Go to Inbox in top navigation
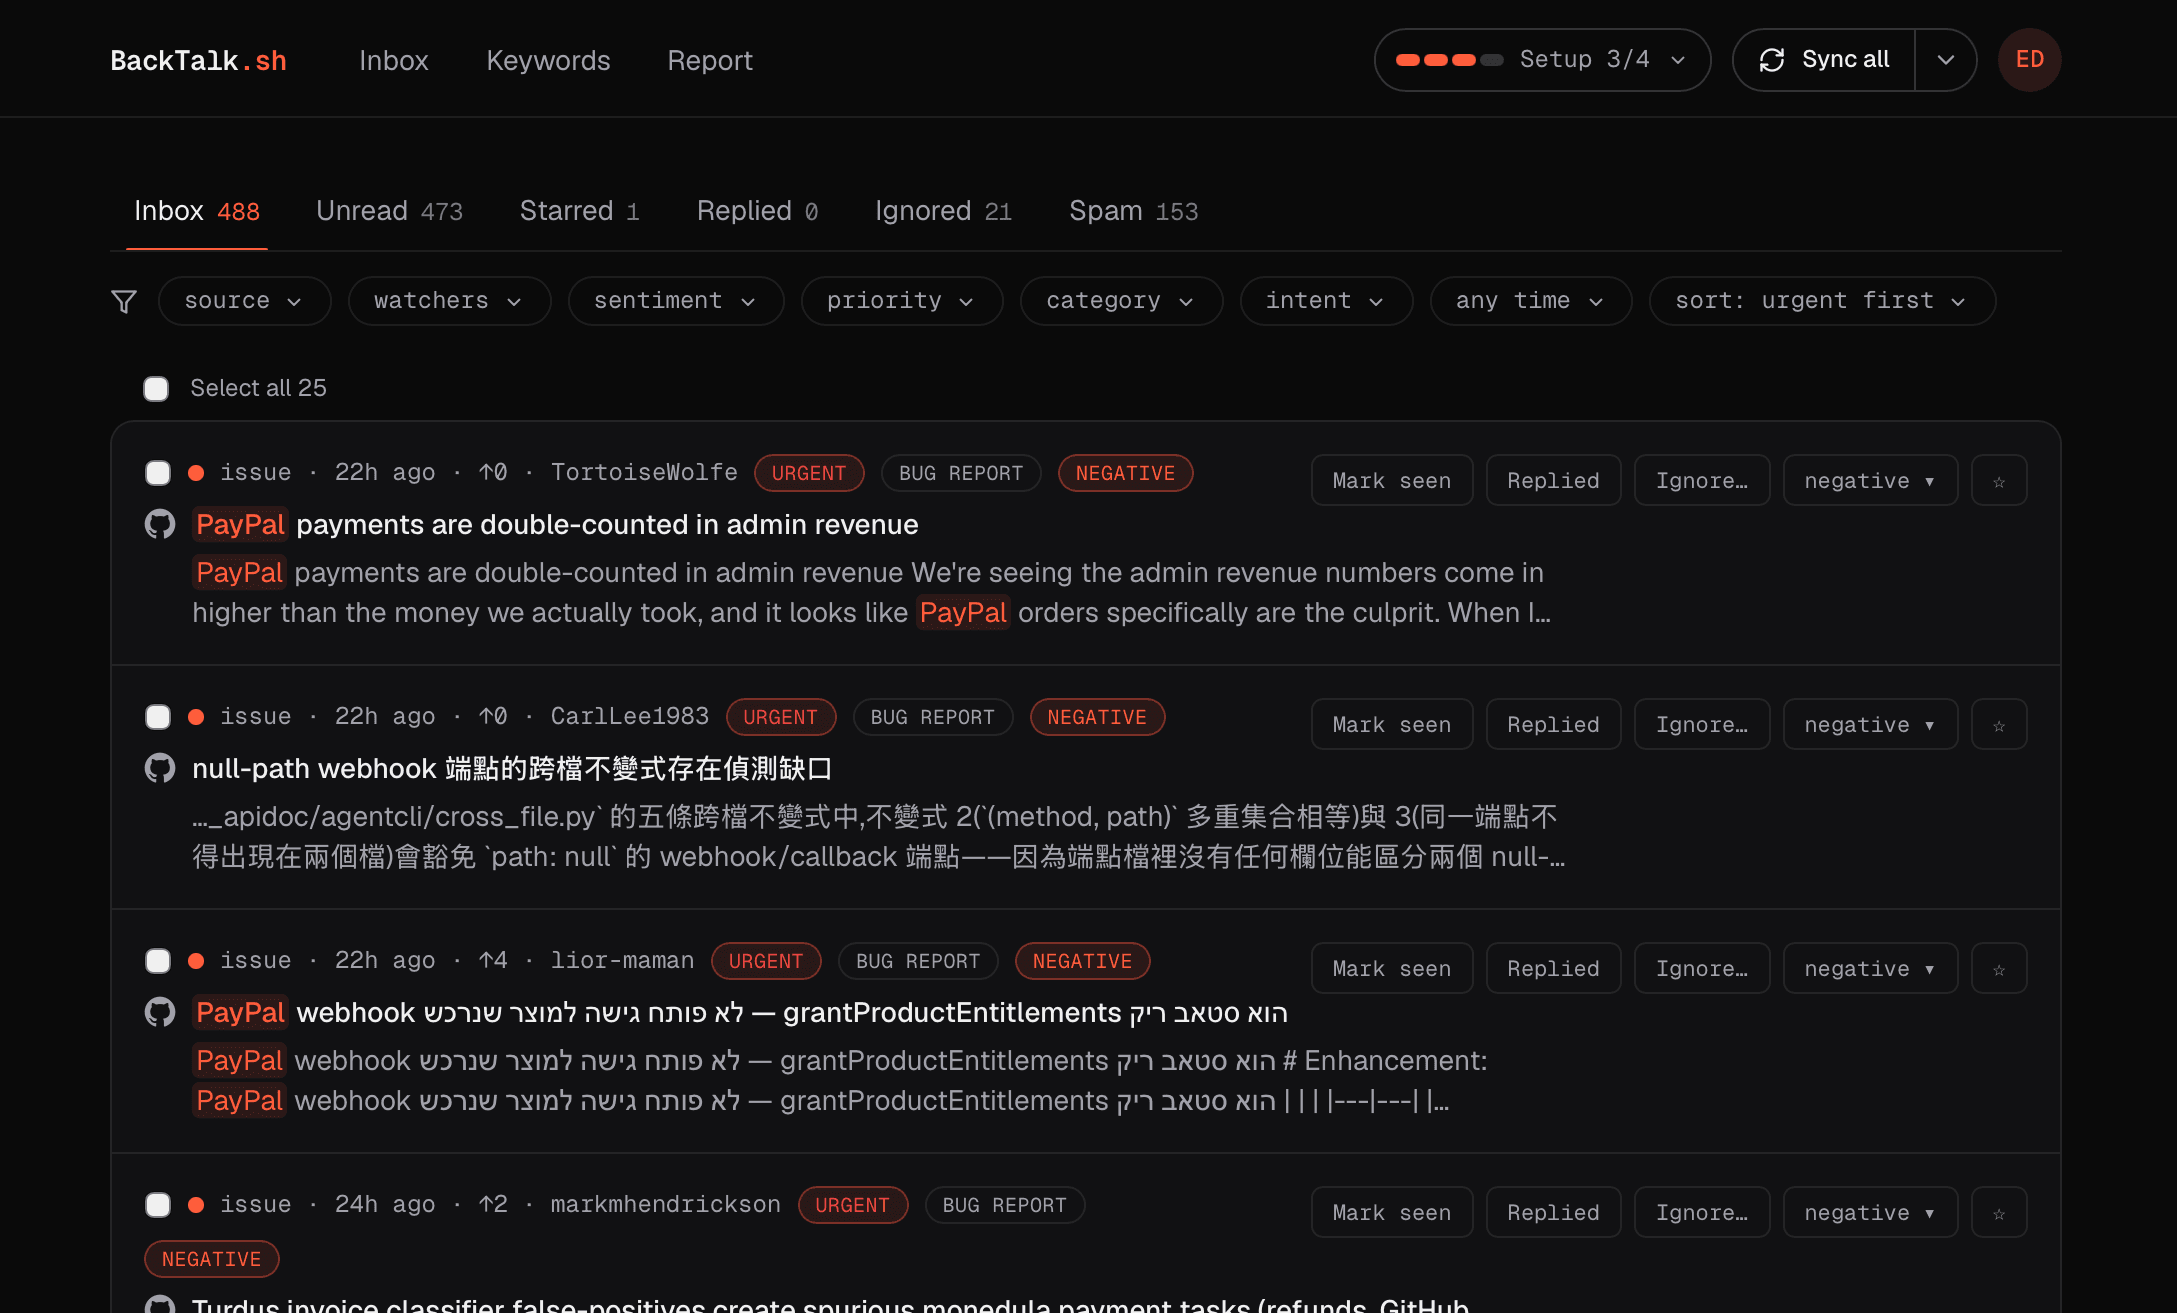 [x=394, y=61]
